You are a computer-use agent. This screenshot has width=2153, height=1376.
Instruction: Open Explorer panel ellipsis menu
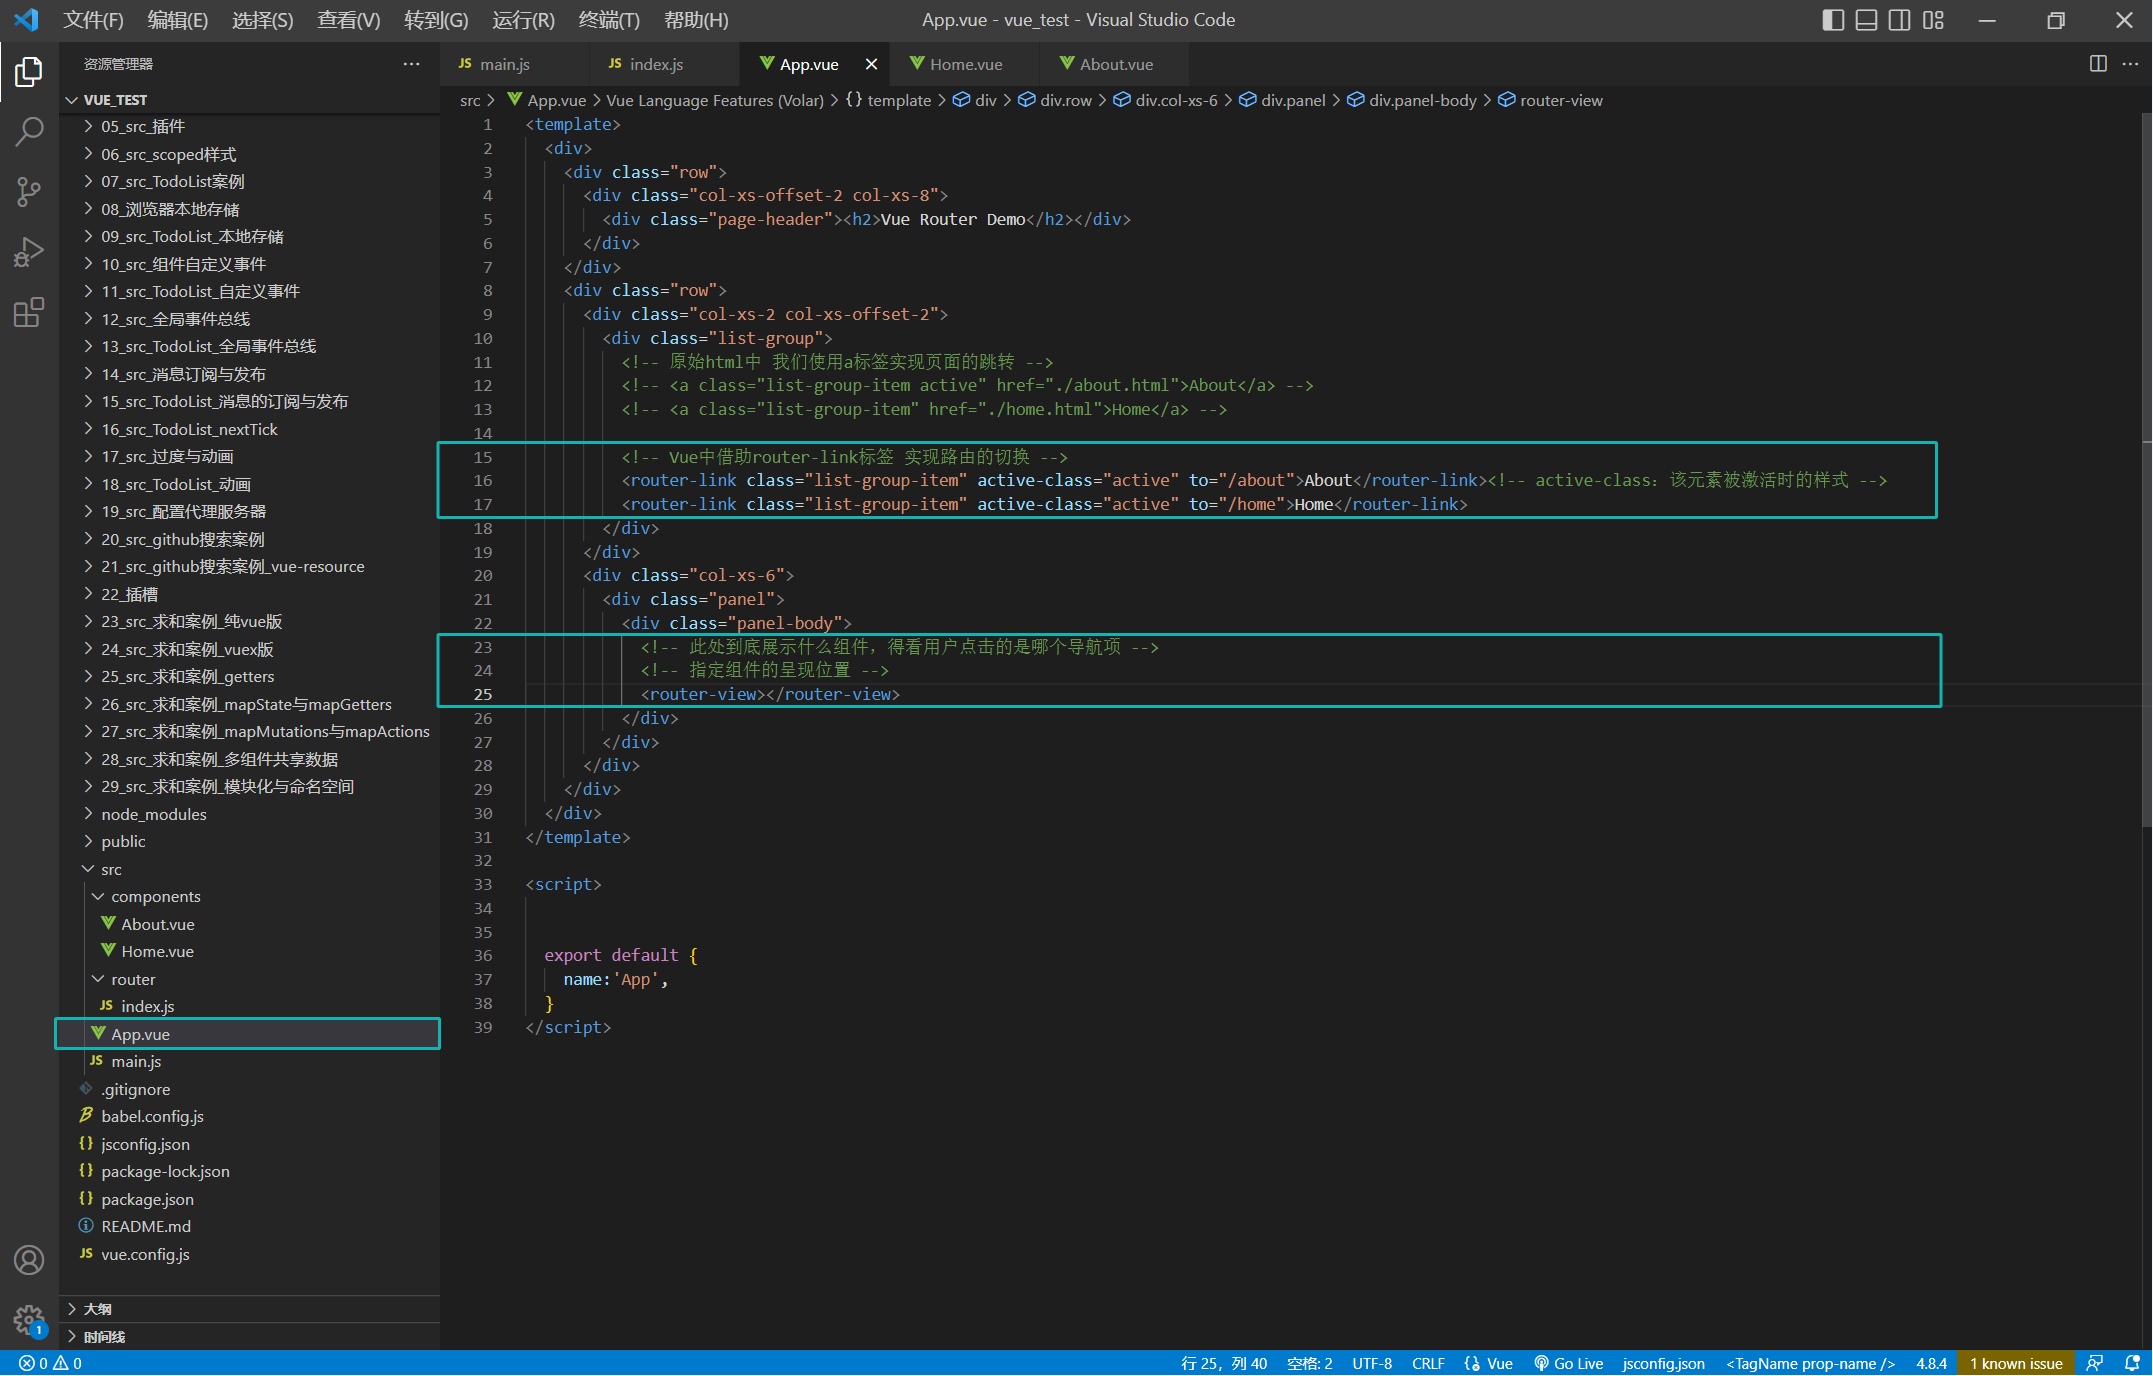click(x=411, y=64)
